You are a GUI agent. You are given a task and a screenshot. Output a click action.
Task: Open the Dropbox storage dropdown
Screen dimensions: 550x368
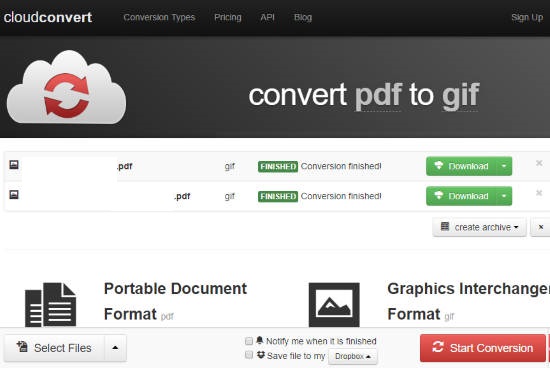point(353,356)
